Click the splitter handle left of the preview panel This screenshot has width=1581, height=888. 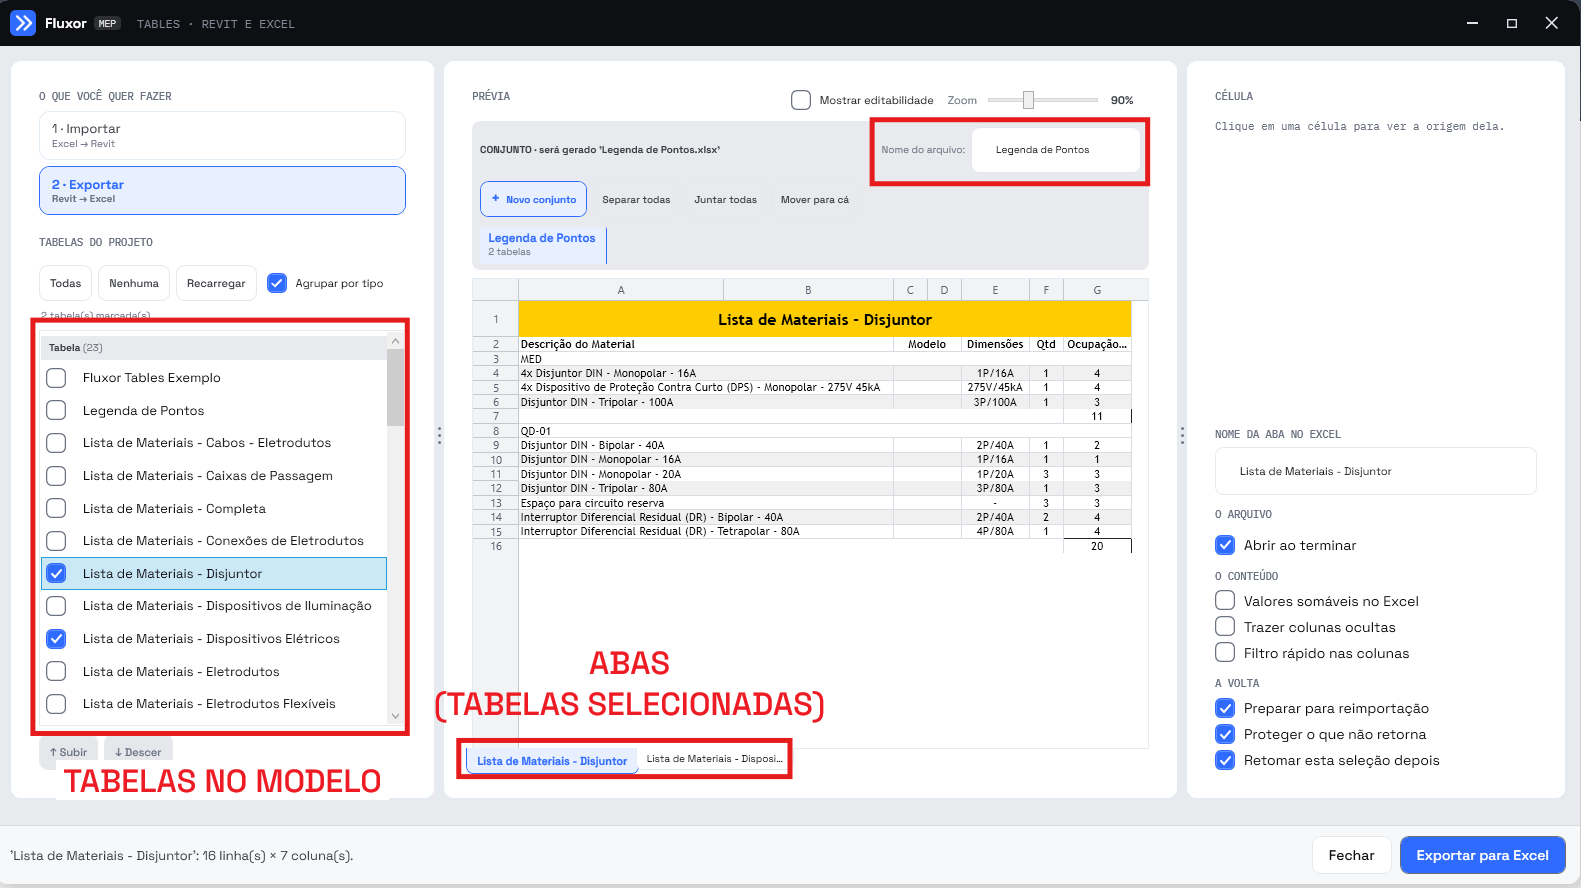(x=439, y=435)
